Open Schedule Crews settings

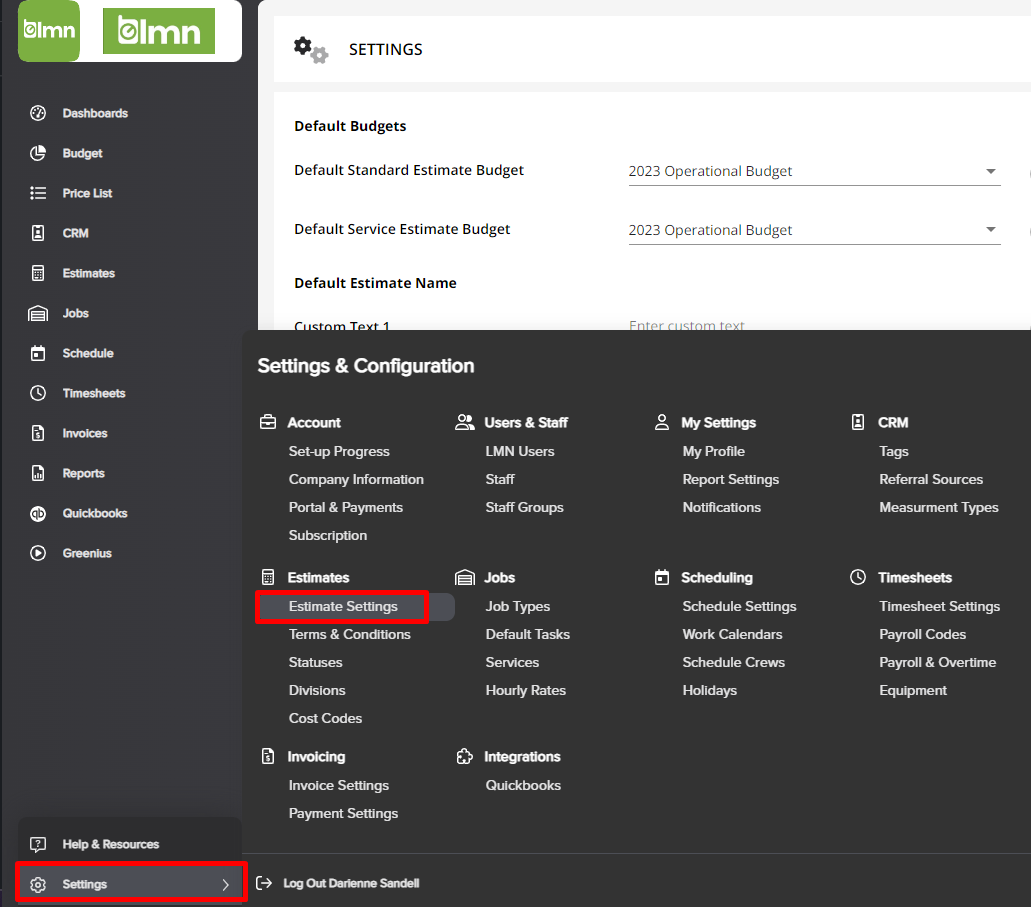(734, 662)
